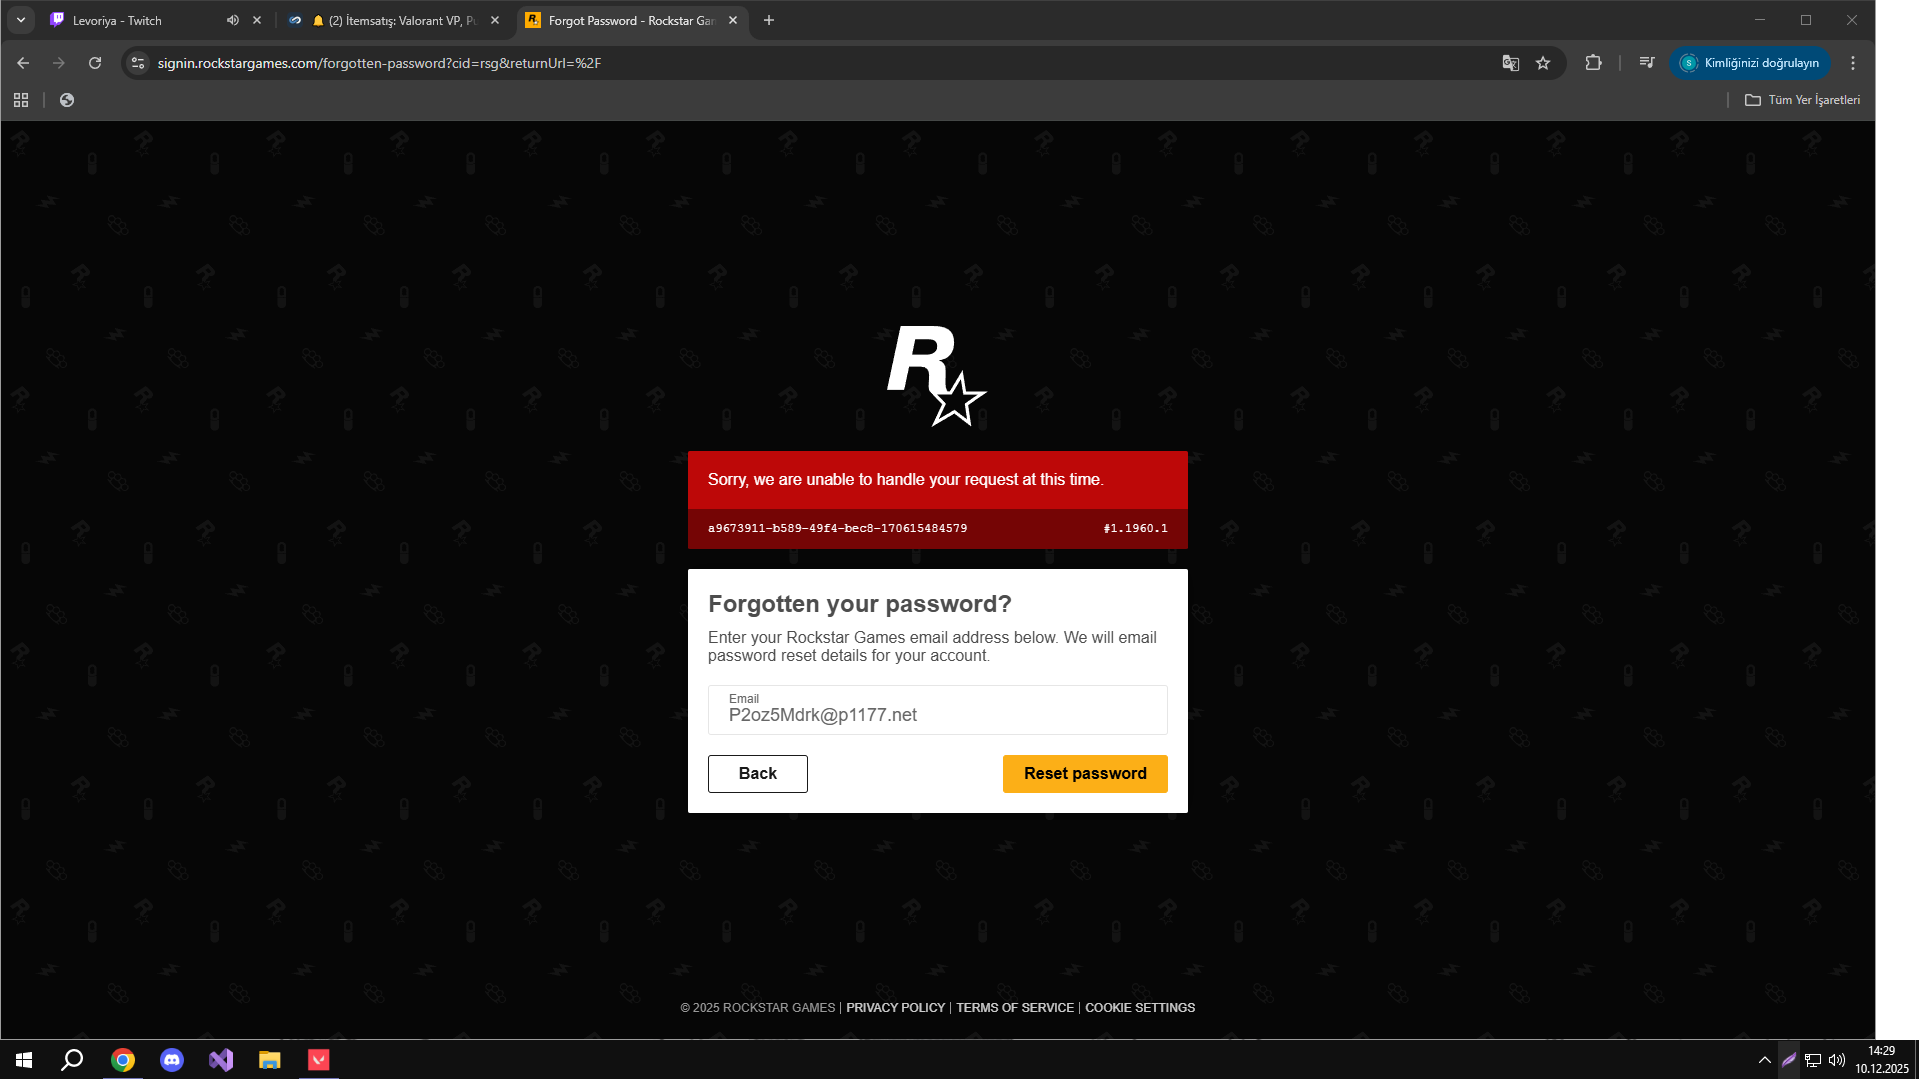Click the © 2025 Rockstar Games footer text
1919x1079 pixels.
pyautogui.click(x=758, y=1008)
